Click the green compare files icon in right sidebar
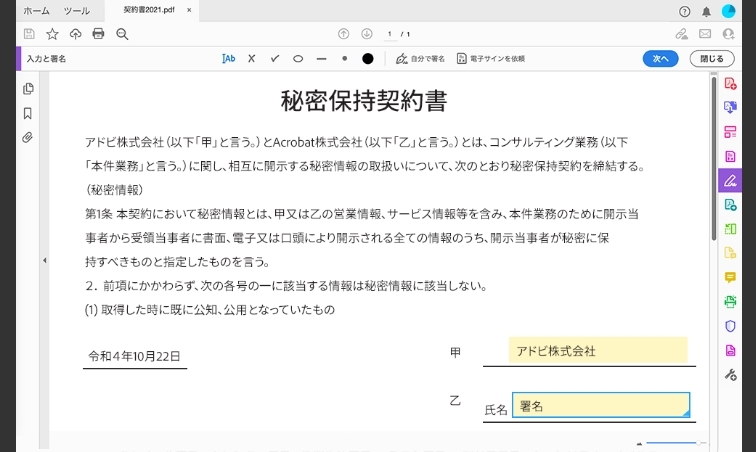Viewport: 756px width, 452px height. [x=730, y=229]
